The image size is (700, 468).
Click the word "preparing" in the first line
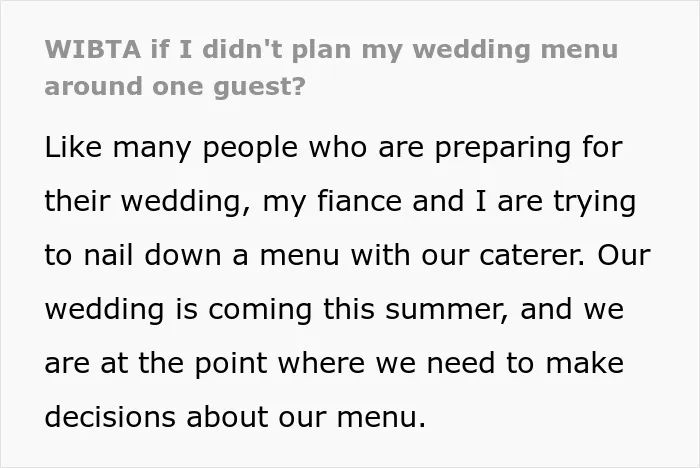click(x=502, y=149)
